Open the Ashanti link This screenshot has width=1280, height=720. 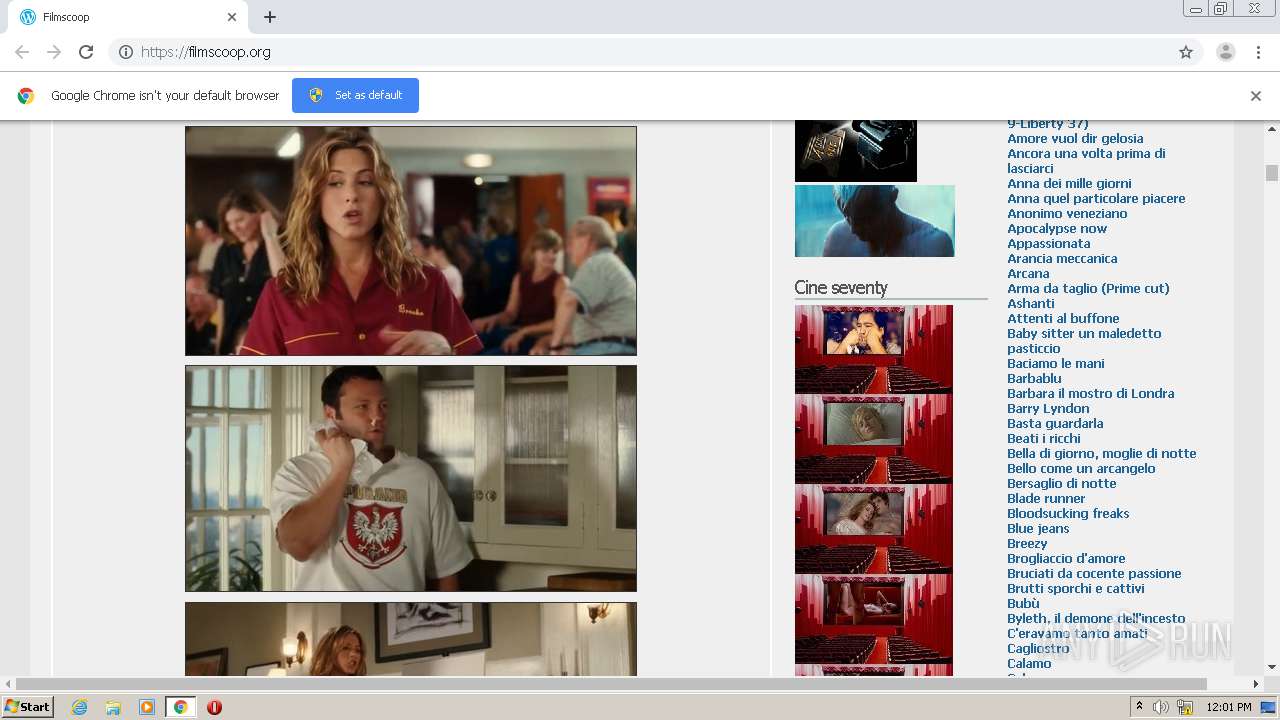pyautogui.click(x=1031, y=304)
